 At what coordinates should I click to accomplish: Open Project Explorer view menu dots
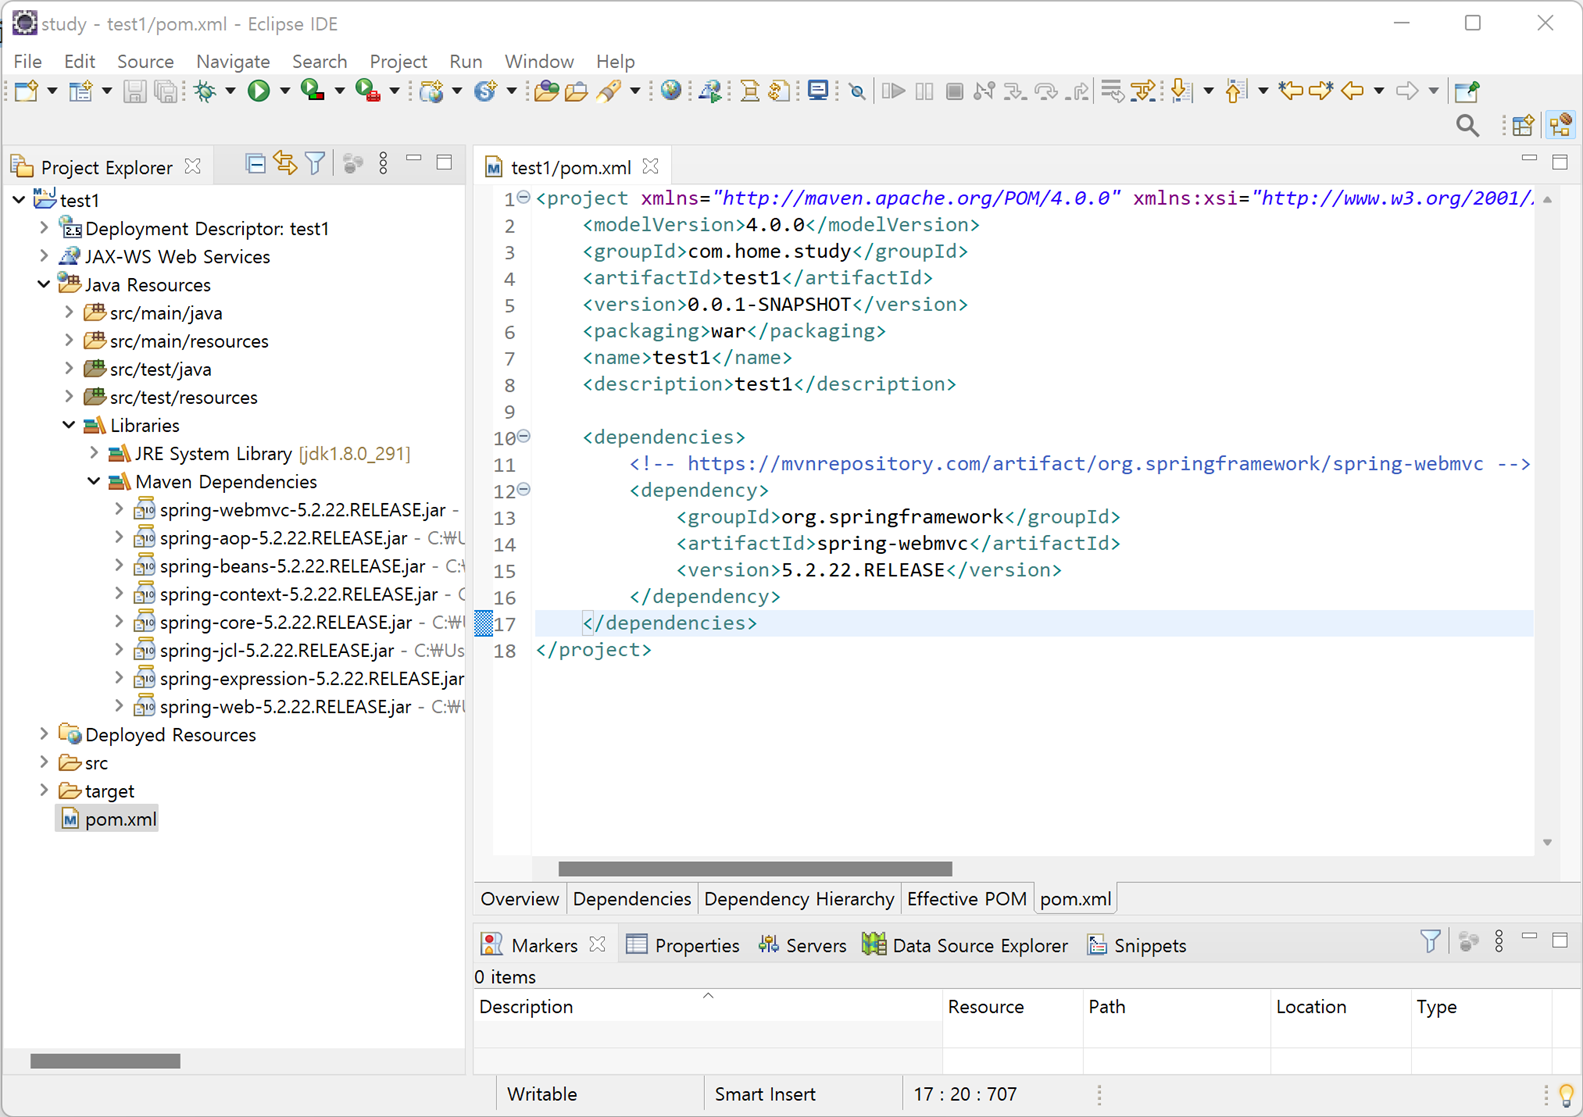point(383,163)
